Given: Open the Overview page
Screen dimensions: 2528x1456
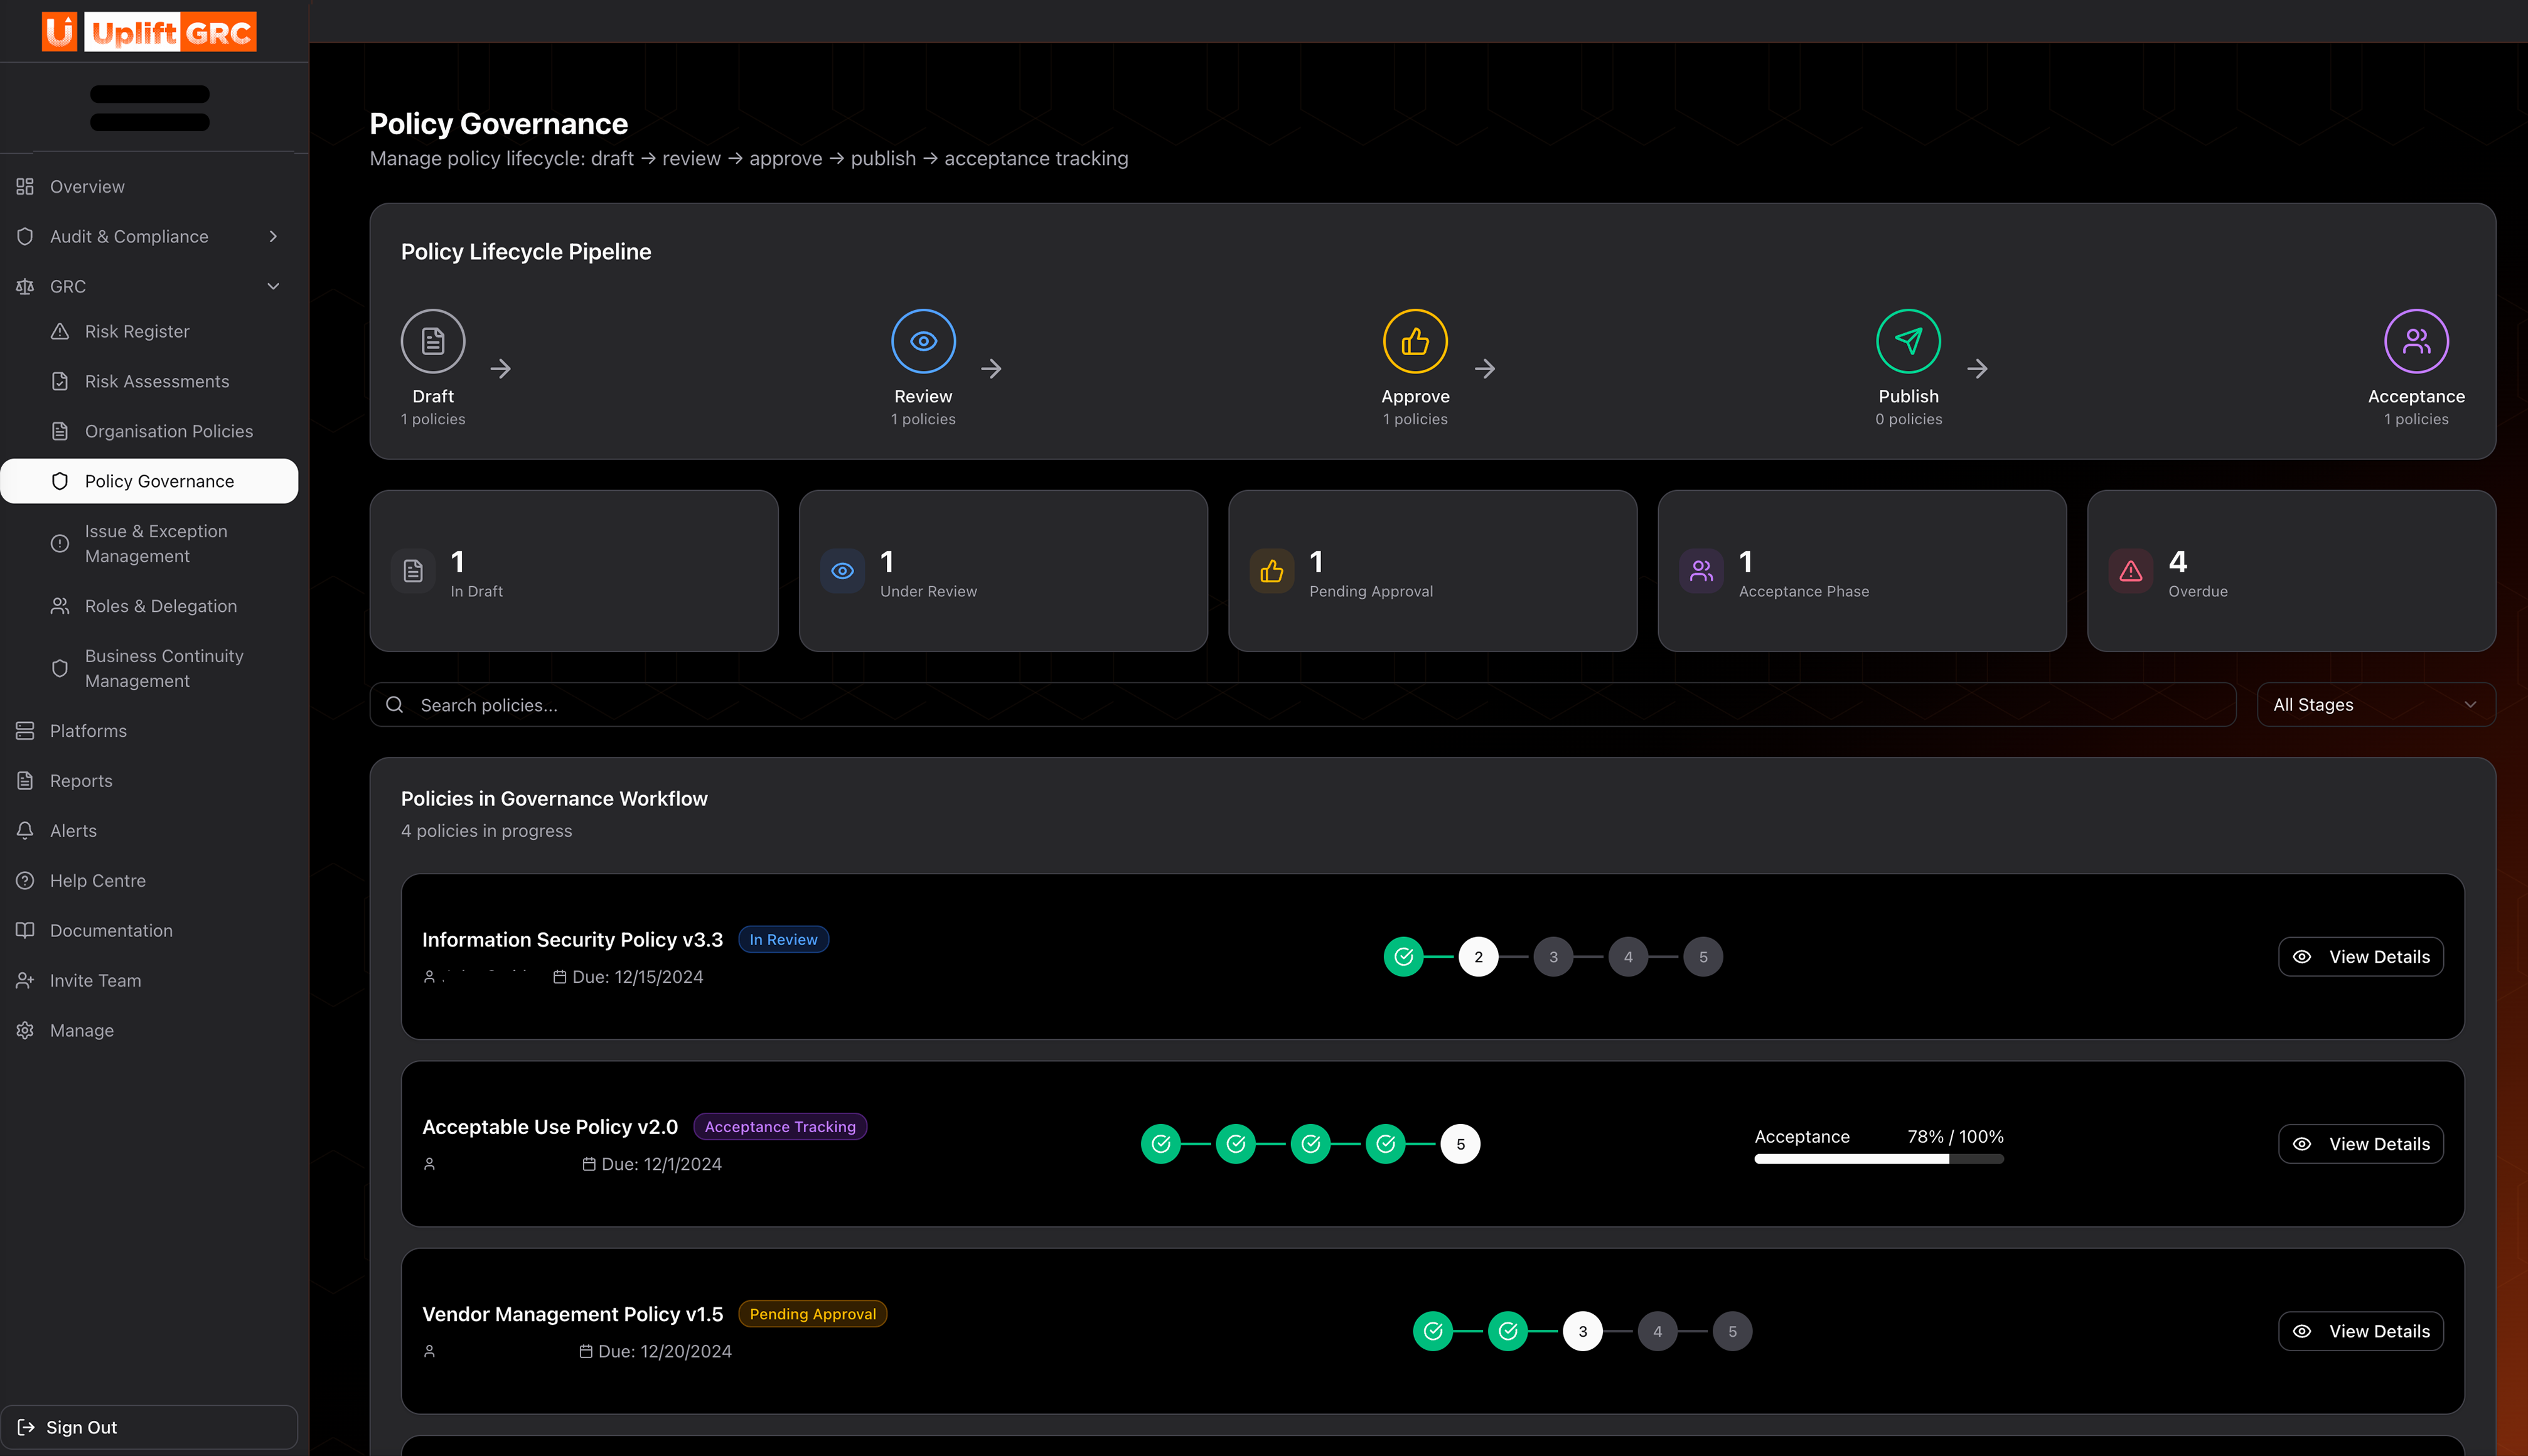Looking at the screenshot, I should 149,187.
